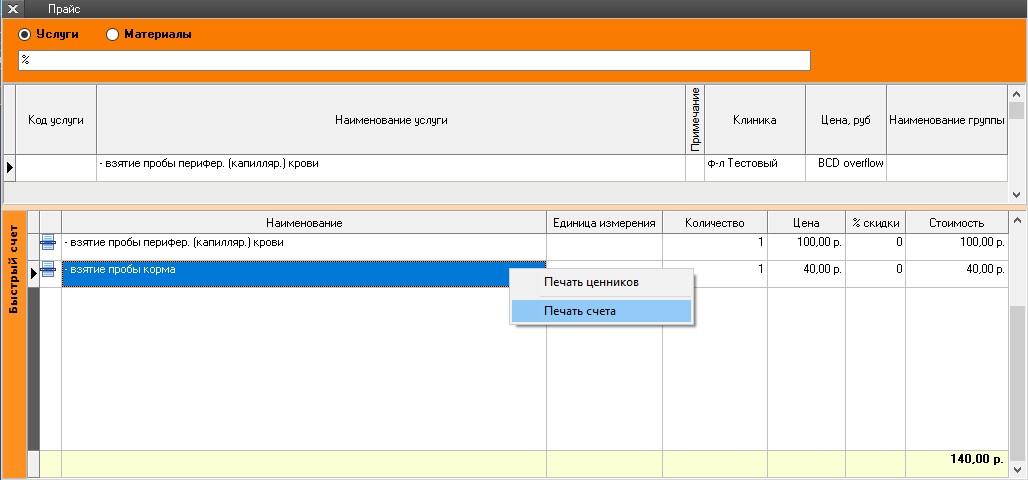
Task: Select the Услуги radio button
Action: coord(25,34)
